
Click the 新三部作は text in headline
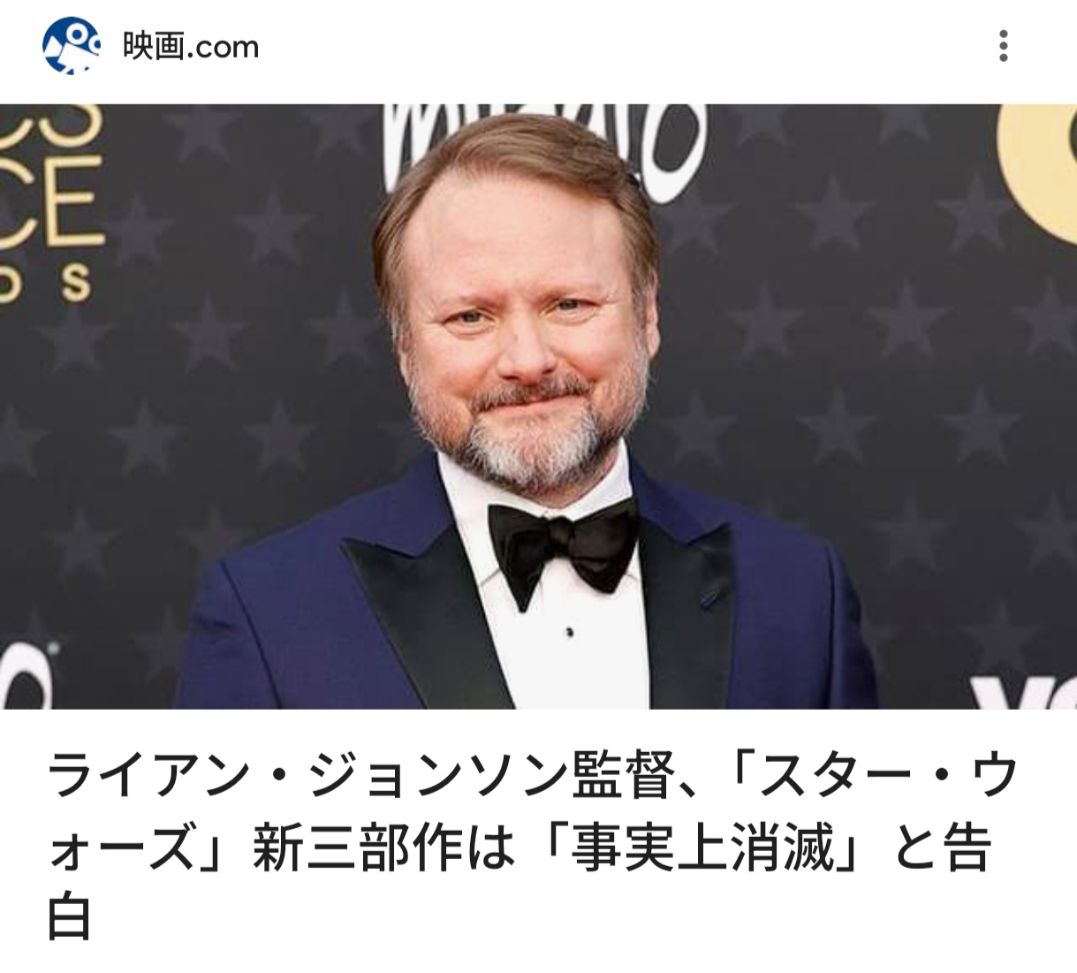383,849
